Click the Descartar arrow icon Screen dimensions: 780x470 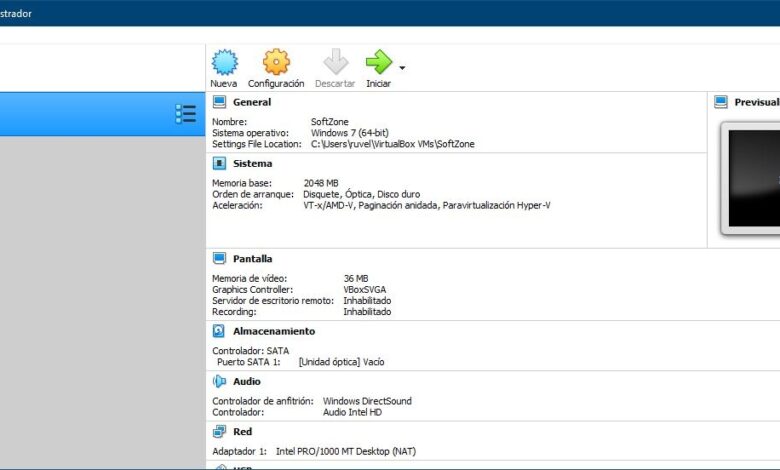336,62
